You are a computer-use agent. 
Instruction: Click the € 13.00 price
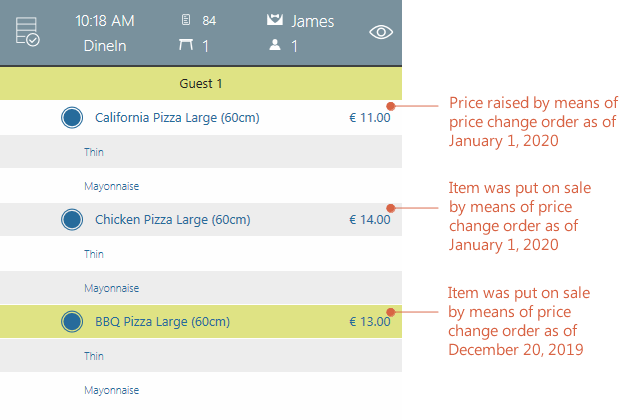click(369, 322)
